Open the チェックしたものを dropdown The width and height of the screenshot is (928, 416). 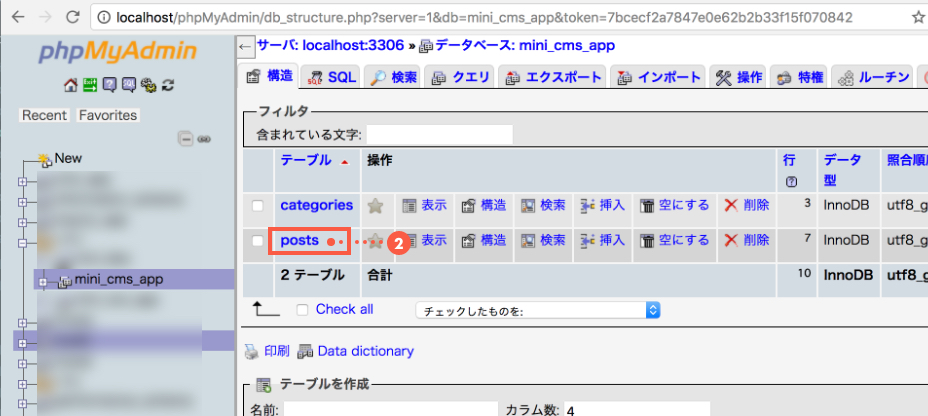click(x=538, y=310)
